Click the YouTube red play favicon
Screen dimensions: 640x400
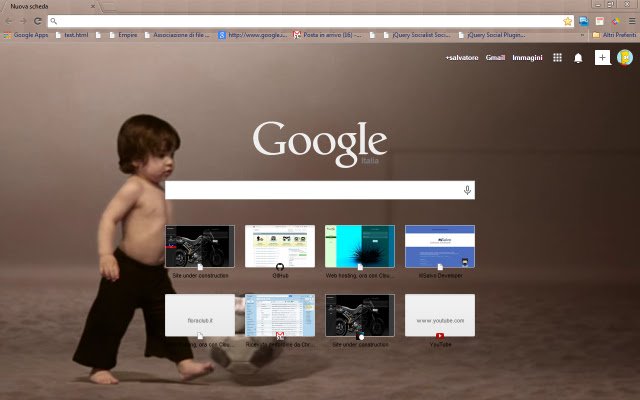point(440,336)
